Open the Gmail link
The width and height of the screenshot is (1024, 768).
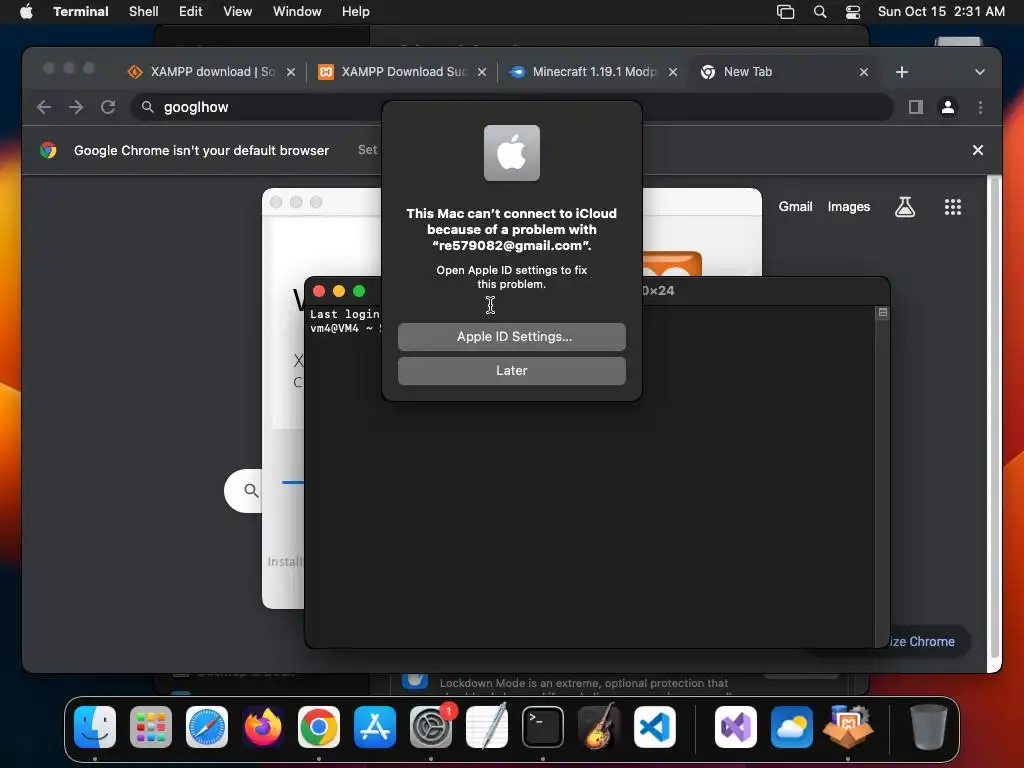pos(795,206)
